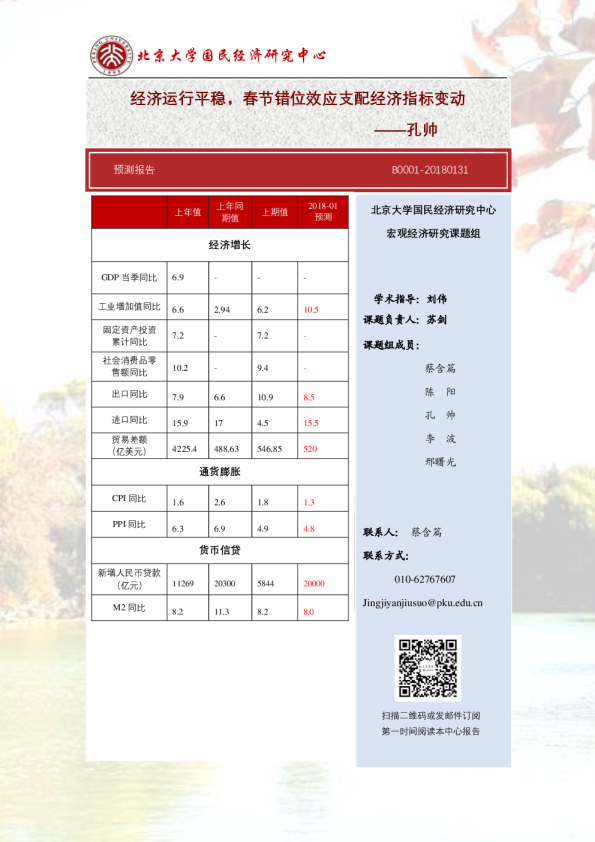Click the sidebar heading 宏观经济研究课题组

[x=433, y=234]
